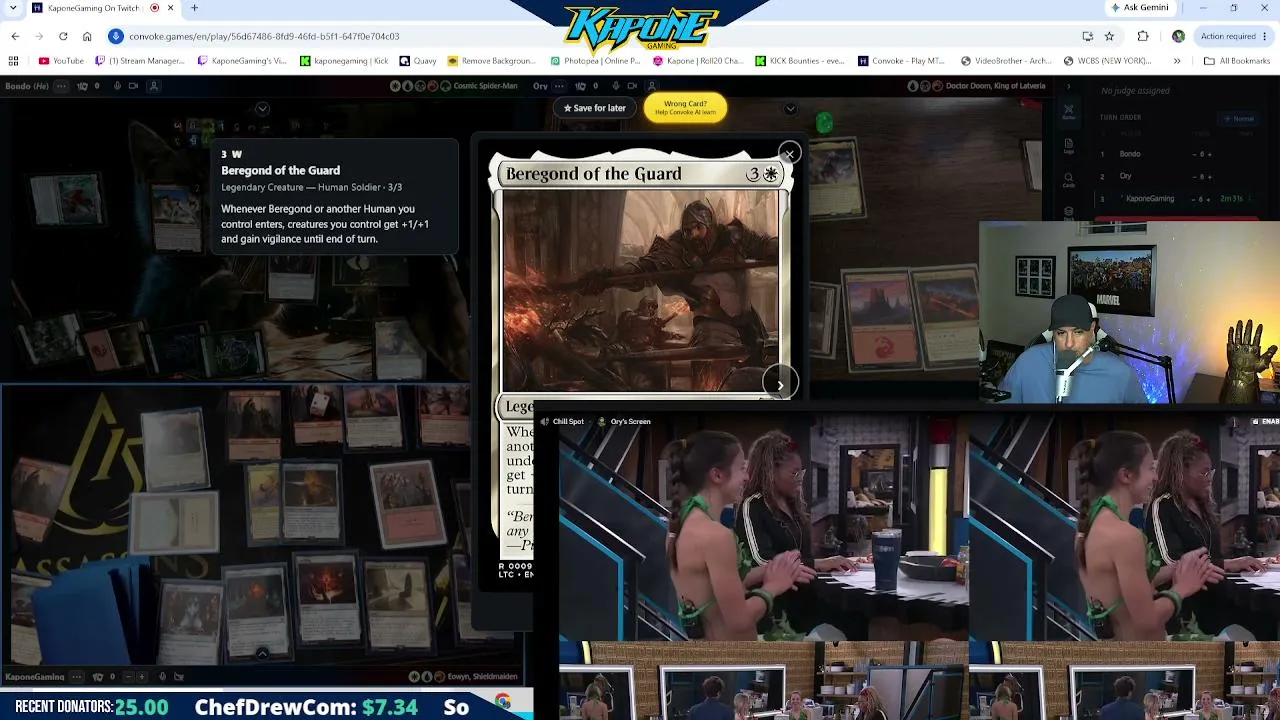Select KaponeGaming in the turn order list
Viewport: 1280px width, 720px height.
(x=1150, y=198)
